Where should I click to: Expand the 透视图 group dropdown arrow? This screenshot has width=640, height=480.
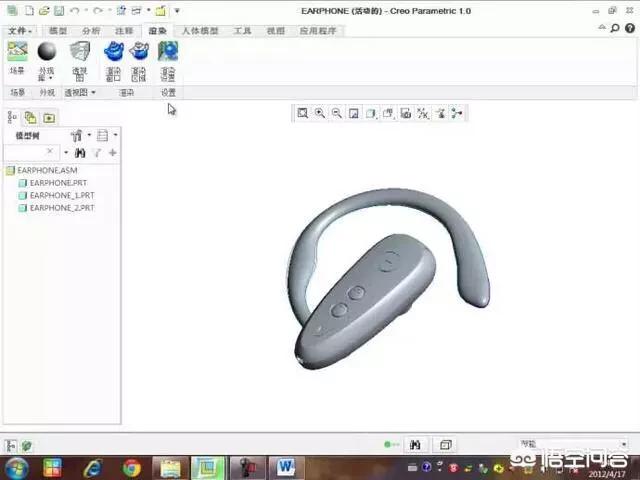pyautogui.click(x=94, y=92)
